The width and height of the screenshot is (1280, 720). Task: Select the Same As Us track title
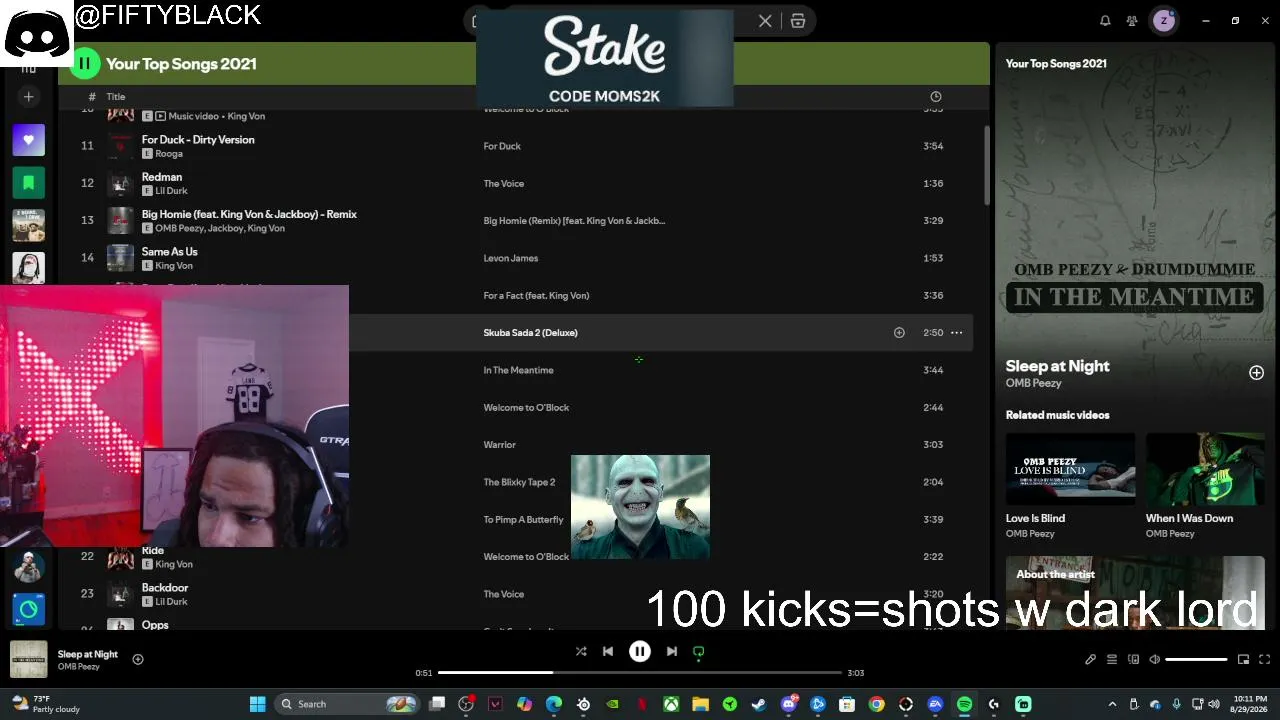click(170, 252)
